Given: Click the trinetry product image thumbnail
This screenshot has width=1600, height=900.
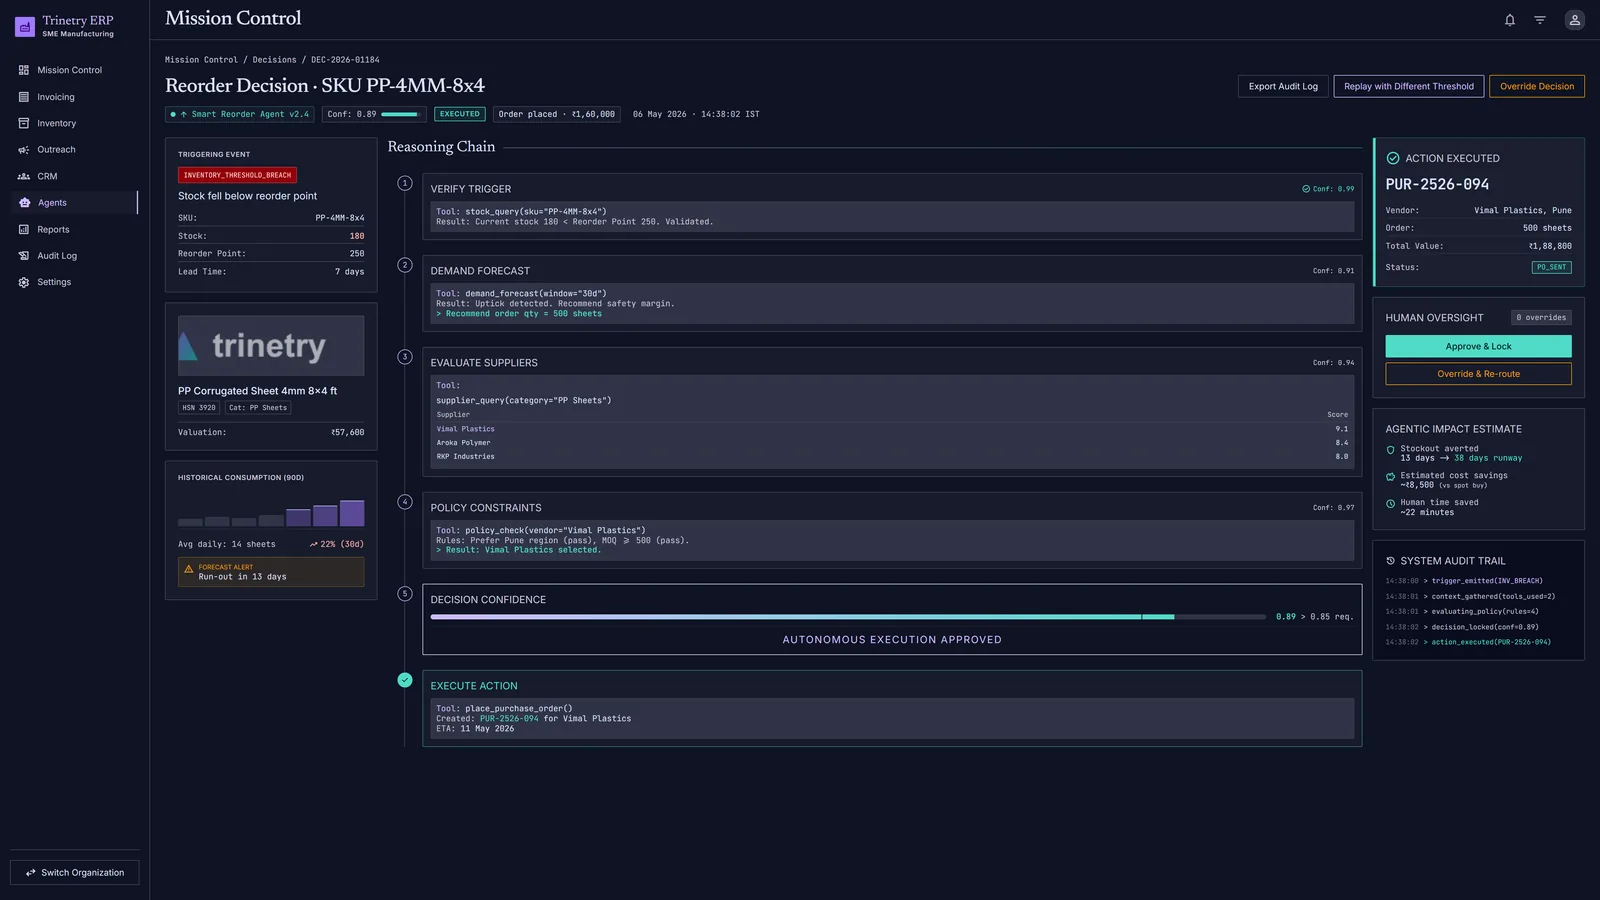Looking at the screenshot, I should [271, 346].
